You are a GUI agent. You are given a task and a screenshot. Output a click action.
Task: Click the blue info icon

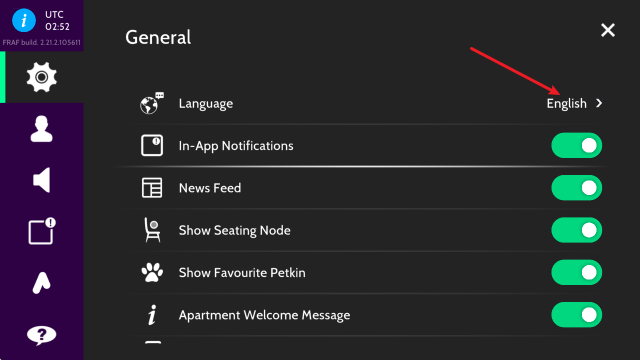click(x=24, y=20)
